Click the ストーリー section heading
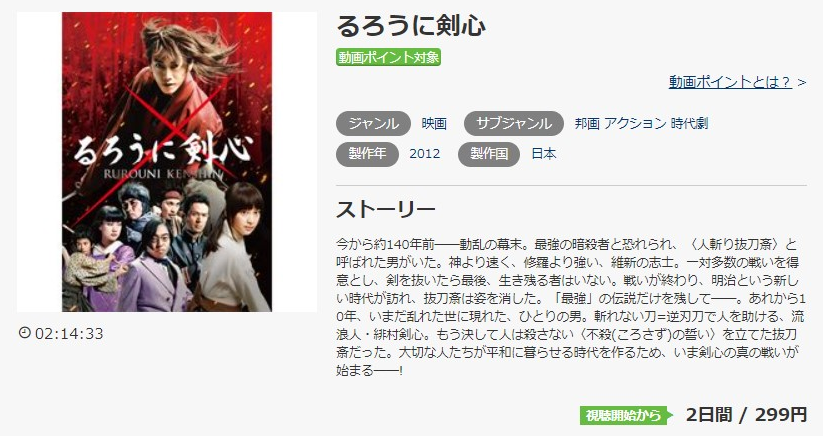The image size is (823, 436). tap(386, 210)
